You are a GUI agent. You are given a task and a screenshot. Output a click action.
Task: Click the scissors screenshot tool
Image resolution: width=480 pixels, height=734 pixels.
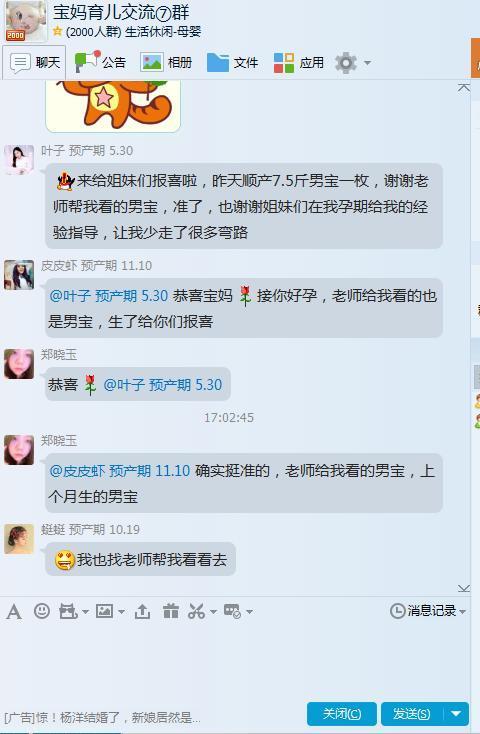197,611
